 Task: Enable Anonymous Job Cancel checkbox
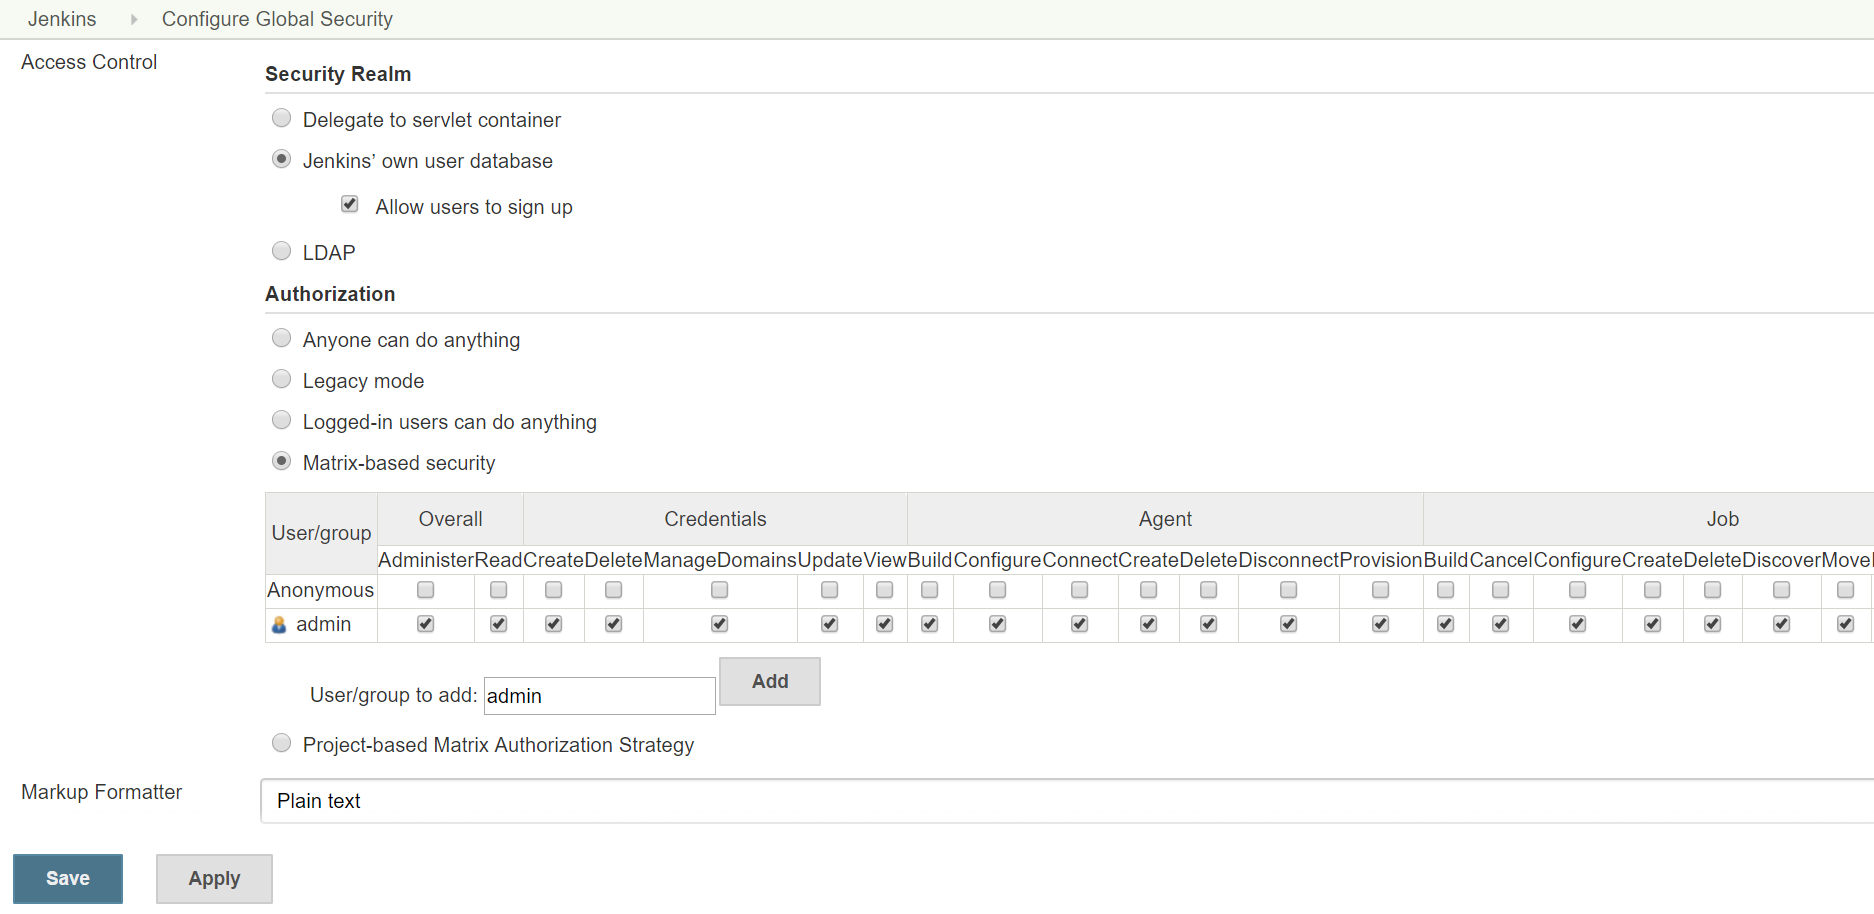(1501, 590)
